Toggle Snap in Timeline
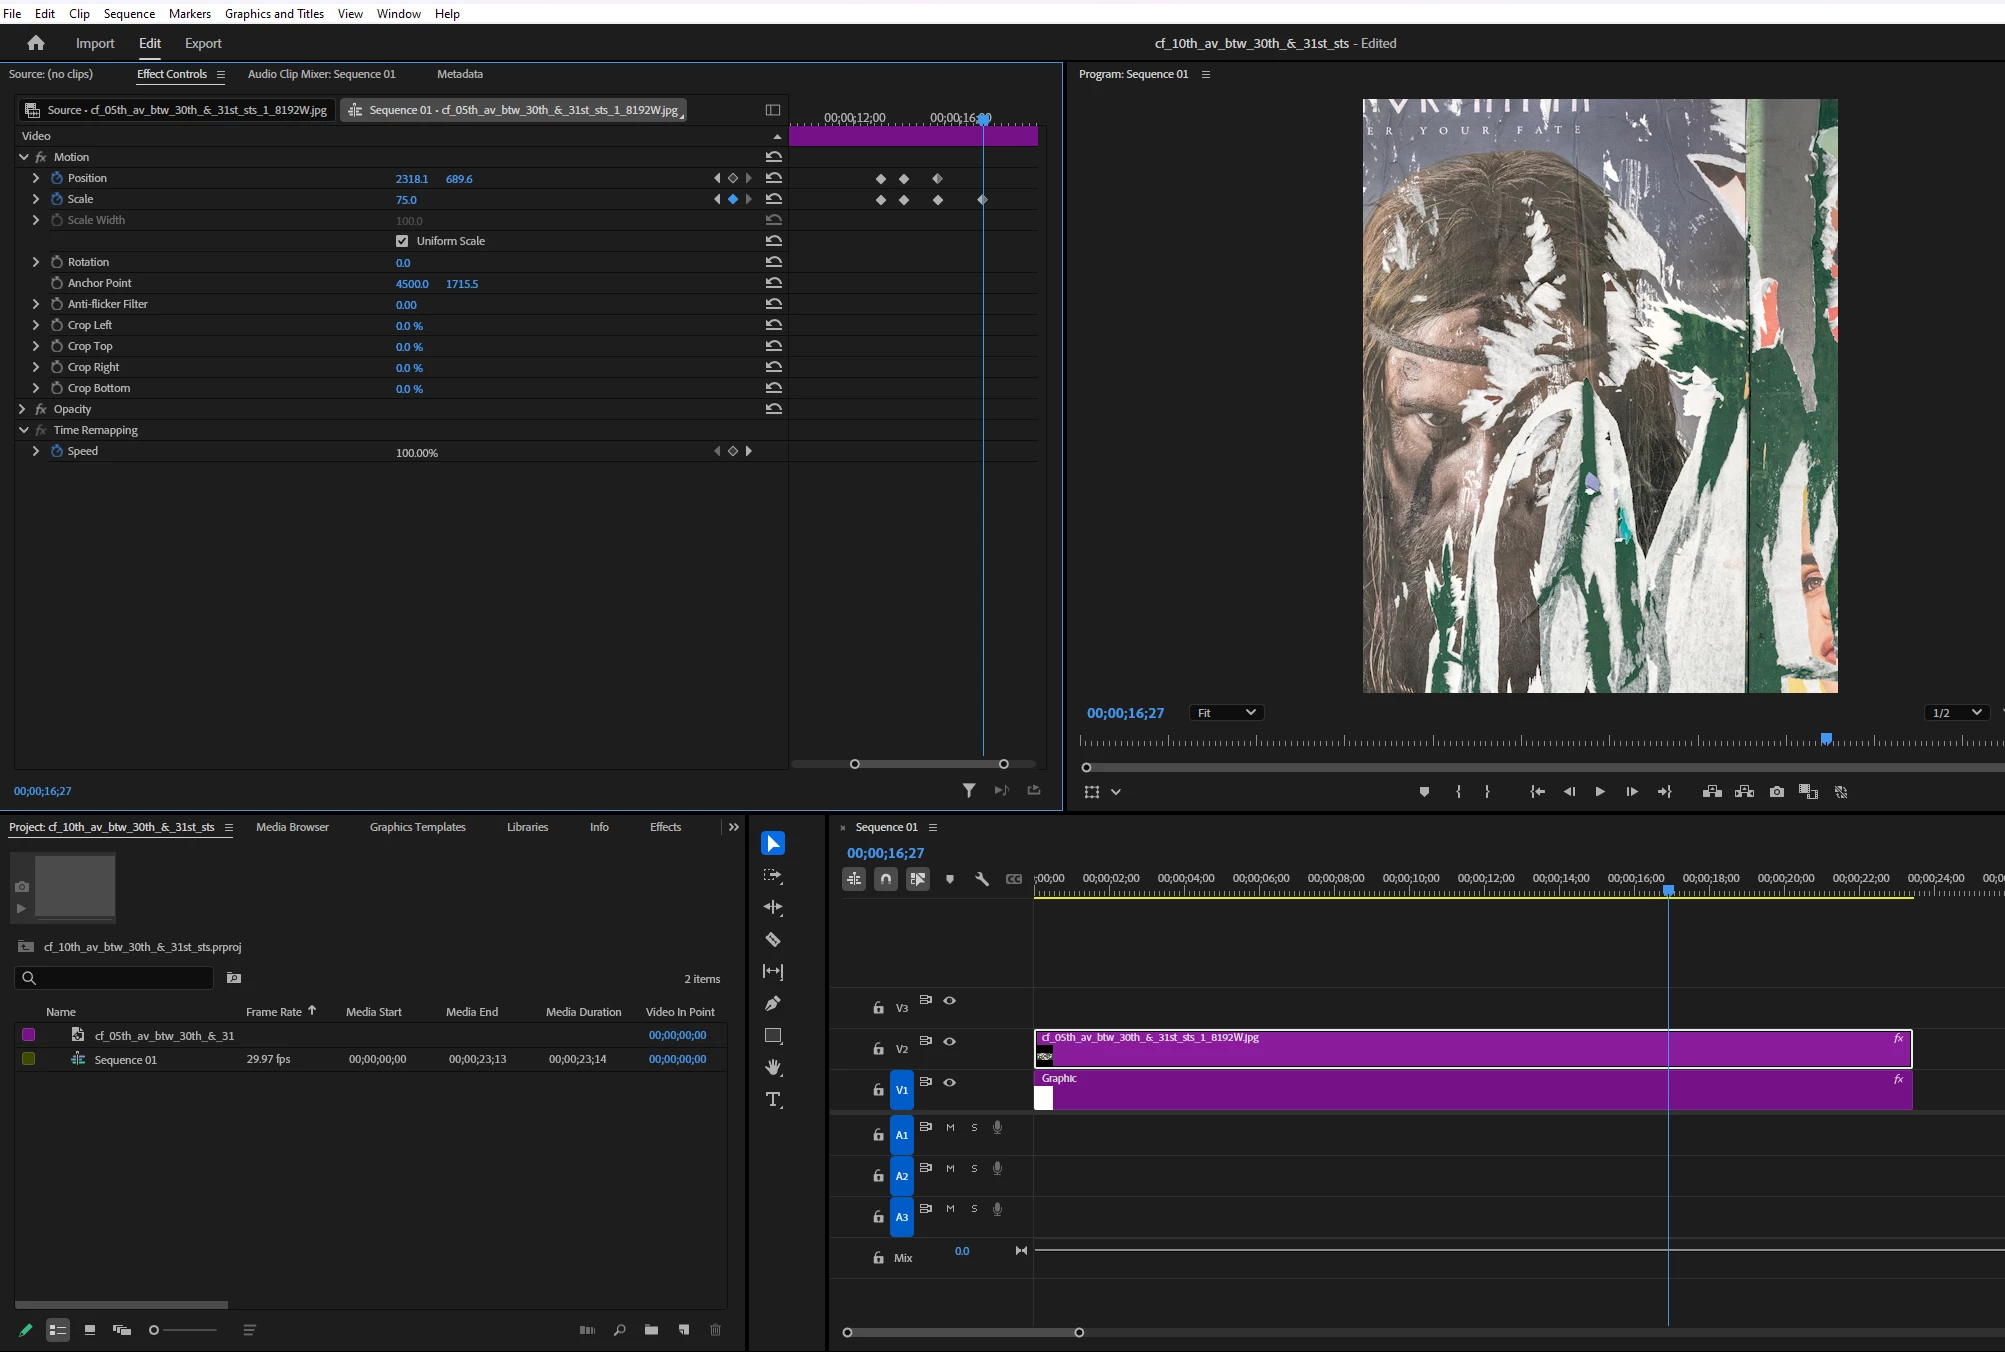This screenshot has width=2005, height=1352. click(x=886, y=879)
